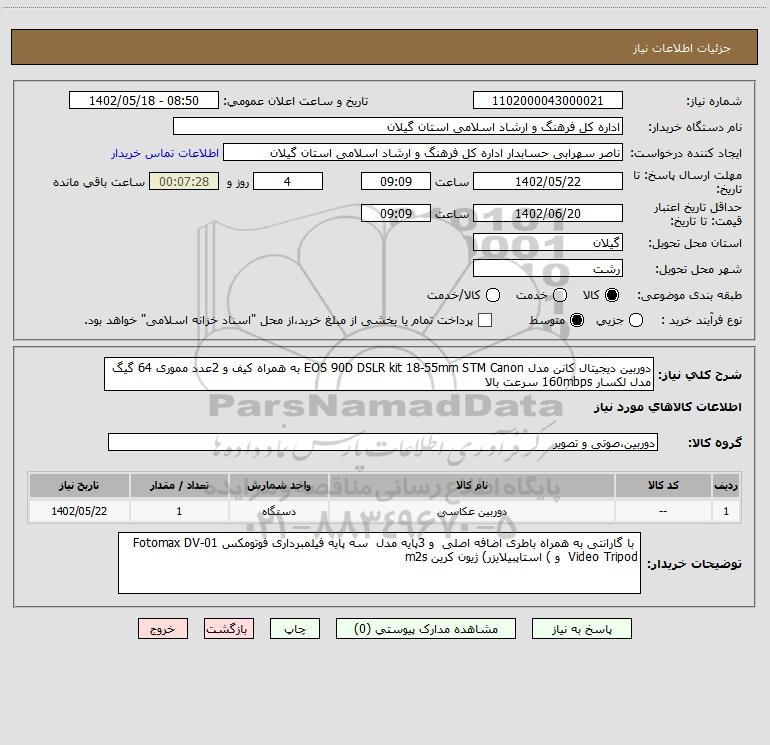This screenshot has height=745, width=770.
Task: Click the table date cell 1402/05/22
Action: [79, 511]
